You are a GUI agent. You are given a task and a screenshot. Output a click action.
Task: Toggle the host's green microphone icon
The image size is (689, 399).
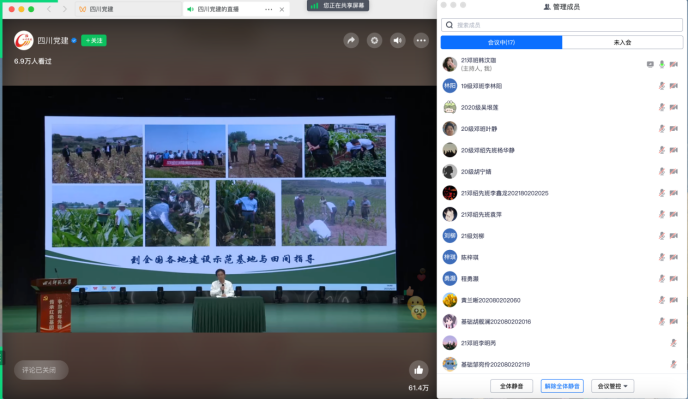(x=662, y=64)
